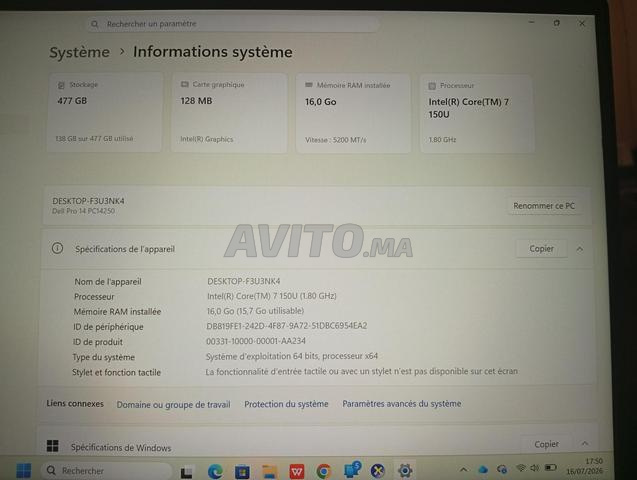Launch Microsoft Edge from taskbar
Image resolution: width=637 pixels, height=480 pixels.
(215, 471)
